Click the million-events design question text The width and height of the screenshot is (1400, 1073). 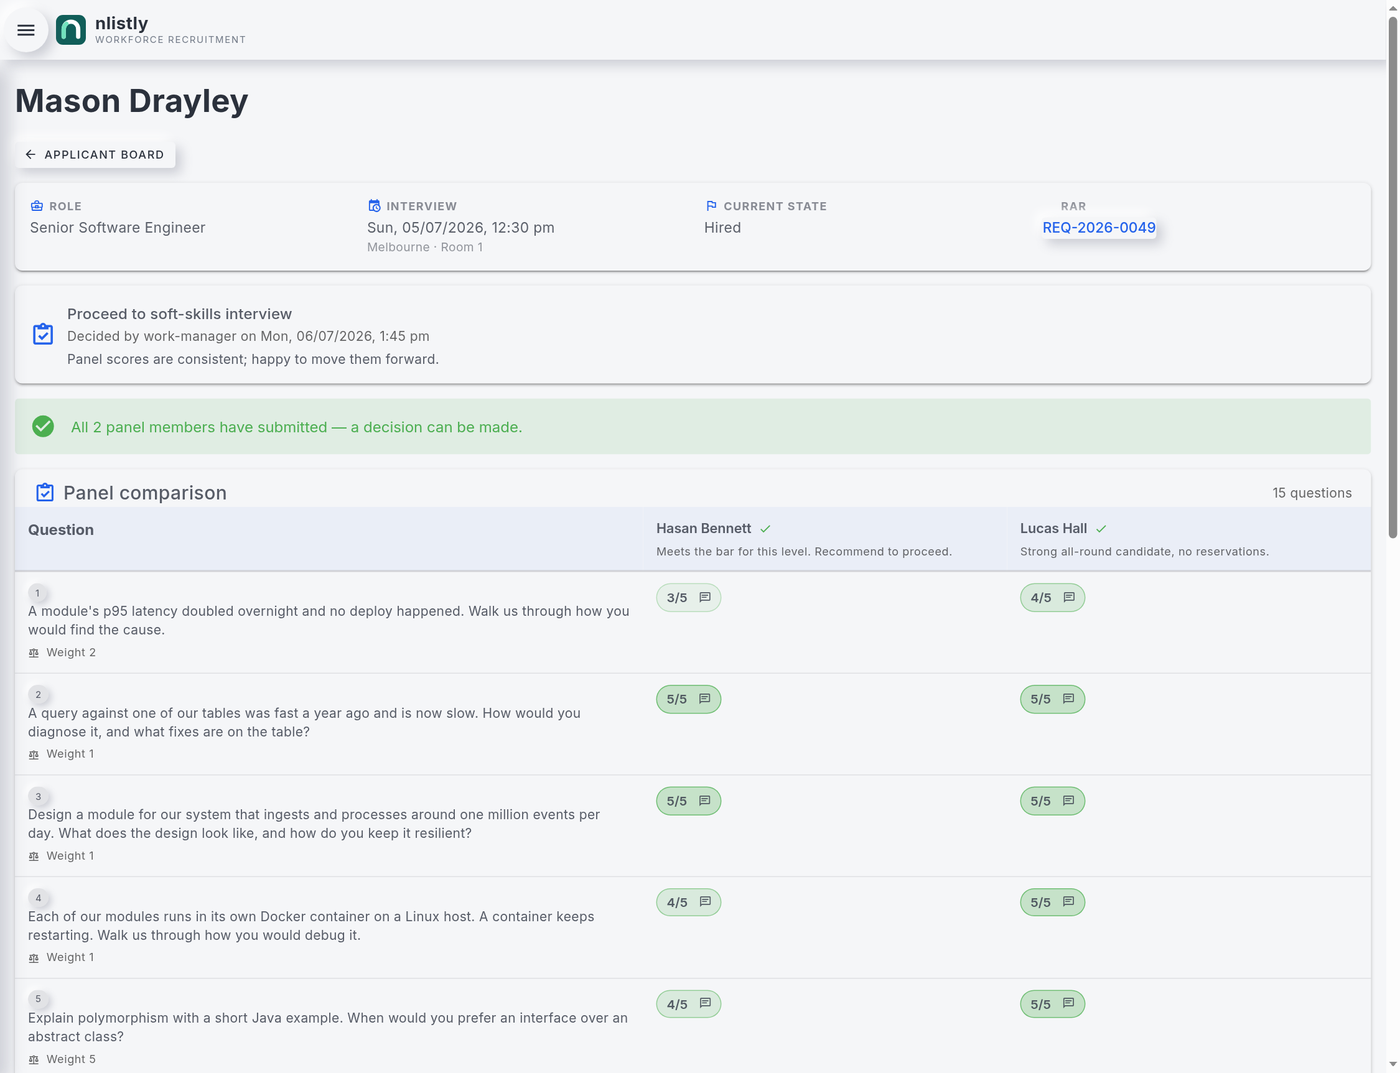click(x=314, y=824)
